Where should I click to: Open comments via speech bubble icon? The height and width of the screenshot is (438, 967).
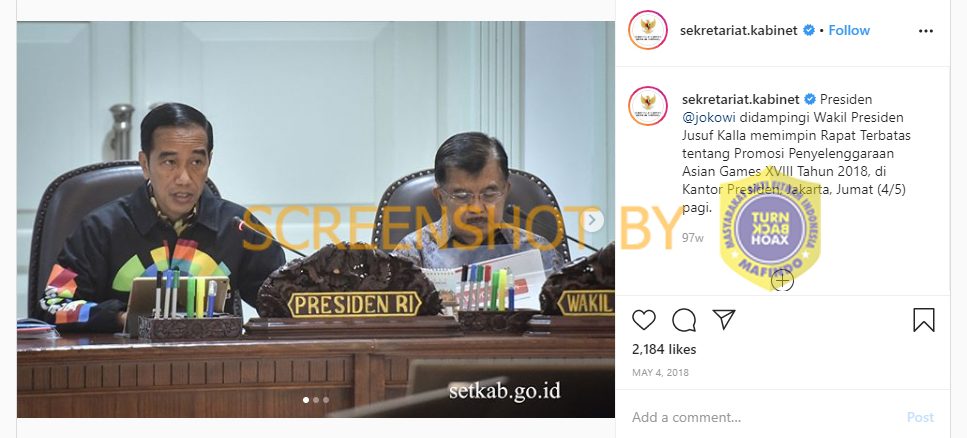point(684,320)
